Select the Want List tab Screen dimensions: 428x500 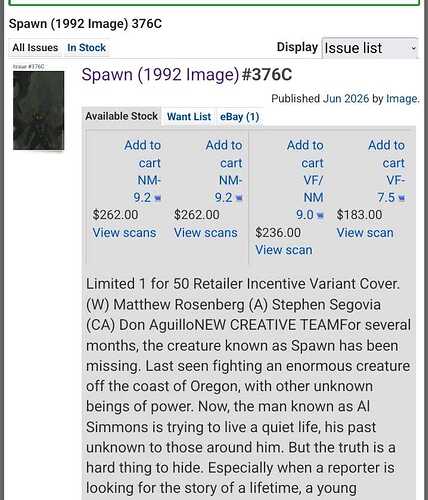tap(189, 117)
